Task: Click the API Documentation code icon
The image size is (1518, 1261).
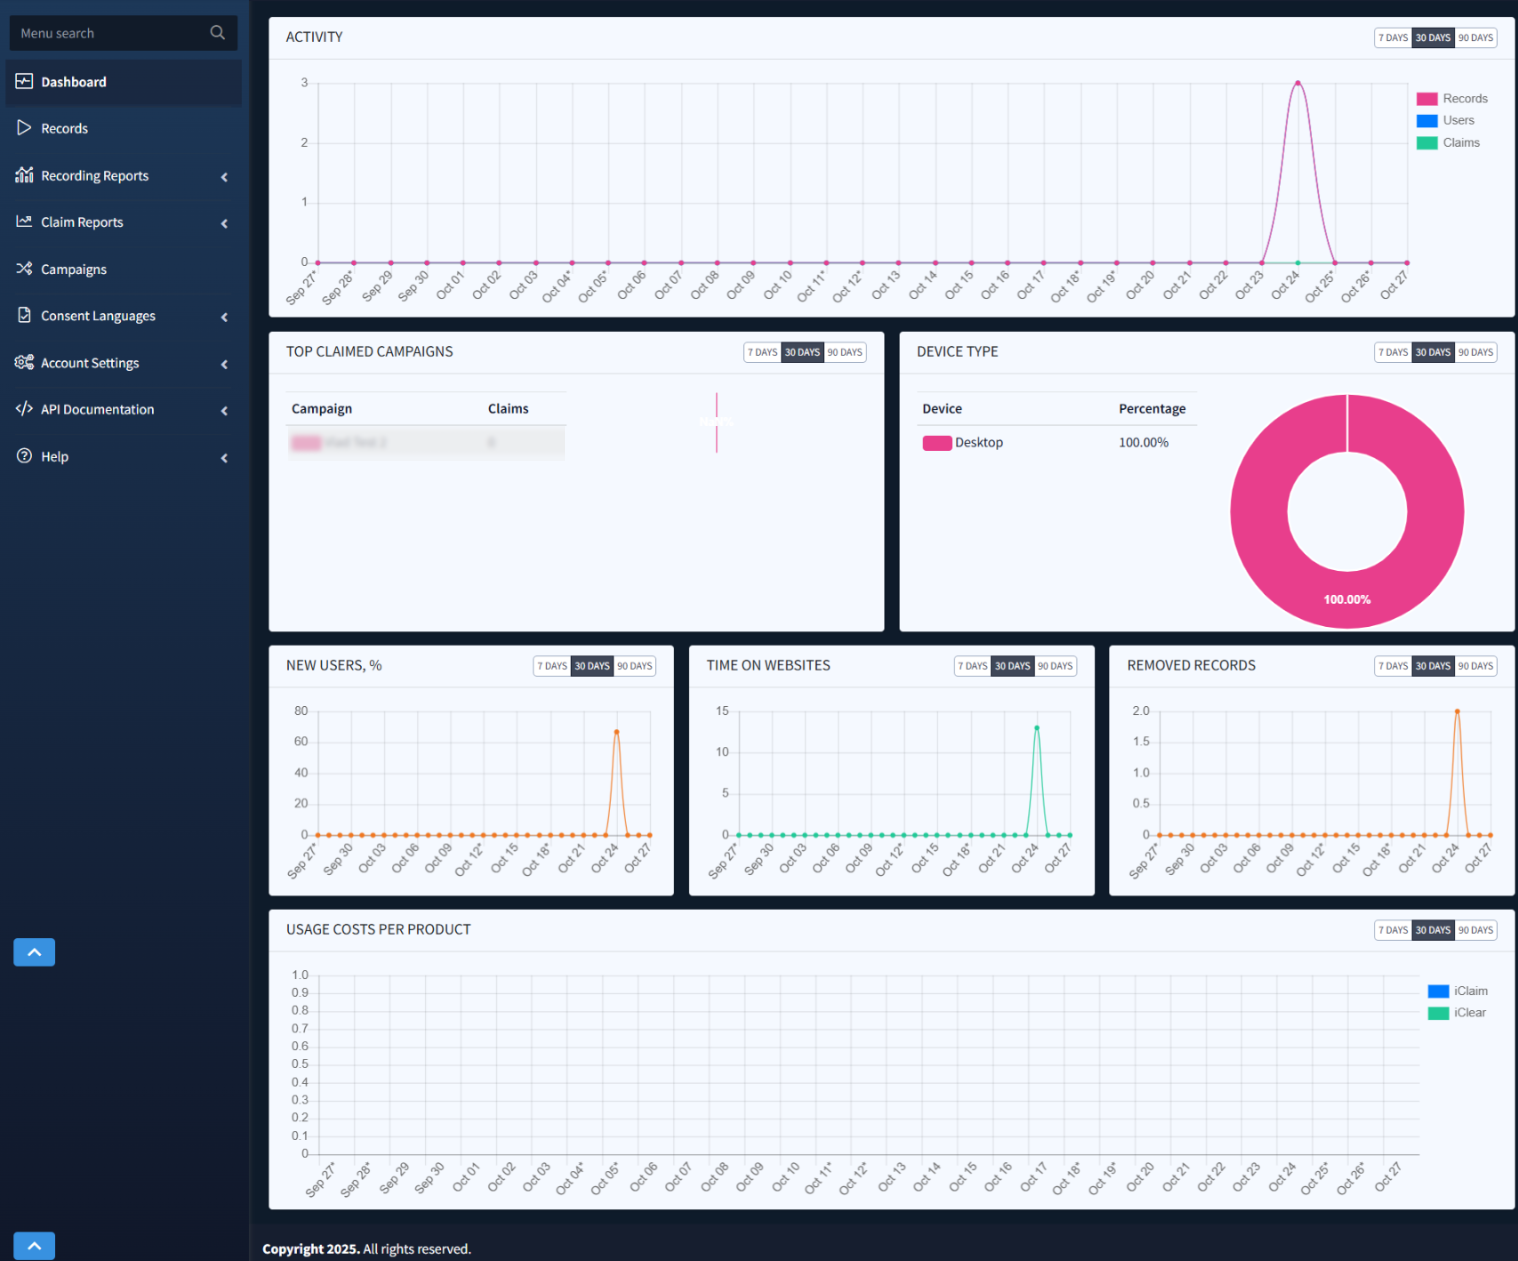Action: coord(24,409)
